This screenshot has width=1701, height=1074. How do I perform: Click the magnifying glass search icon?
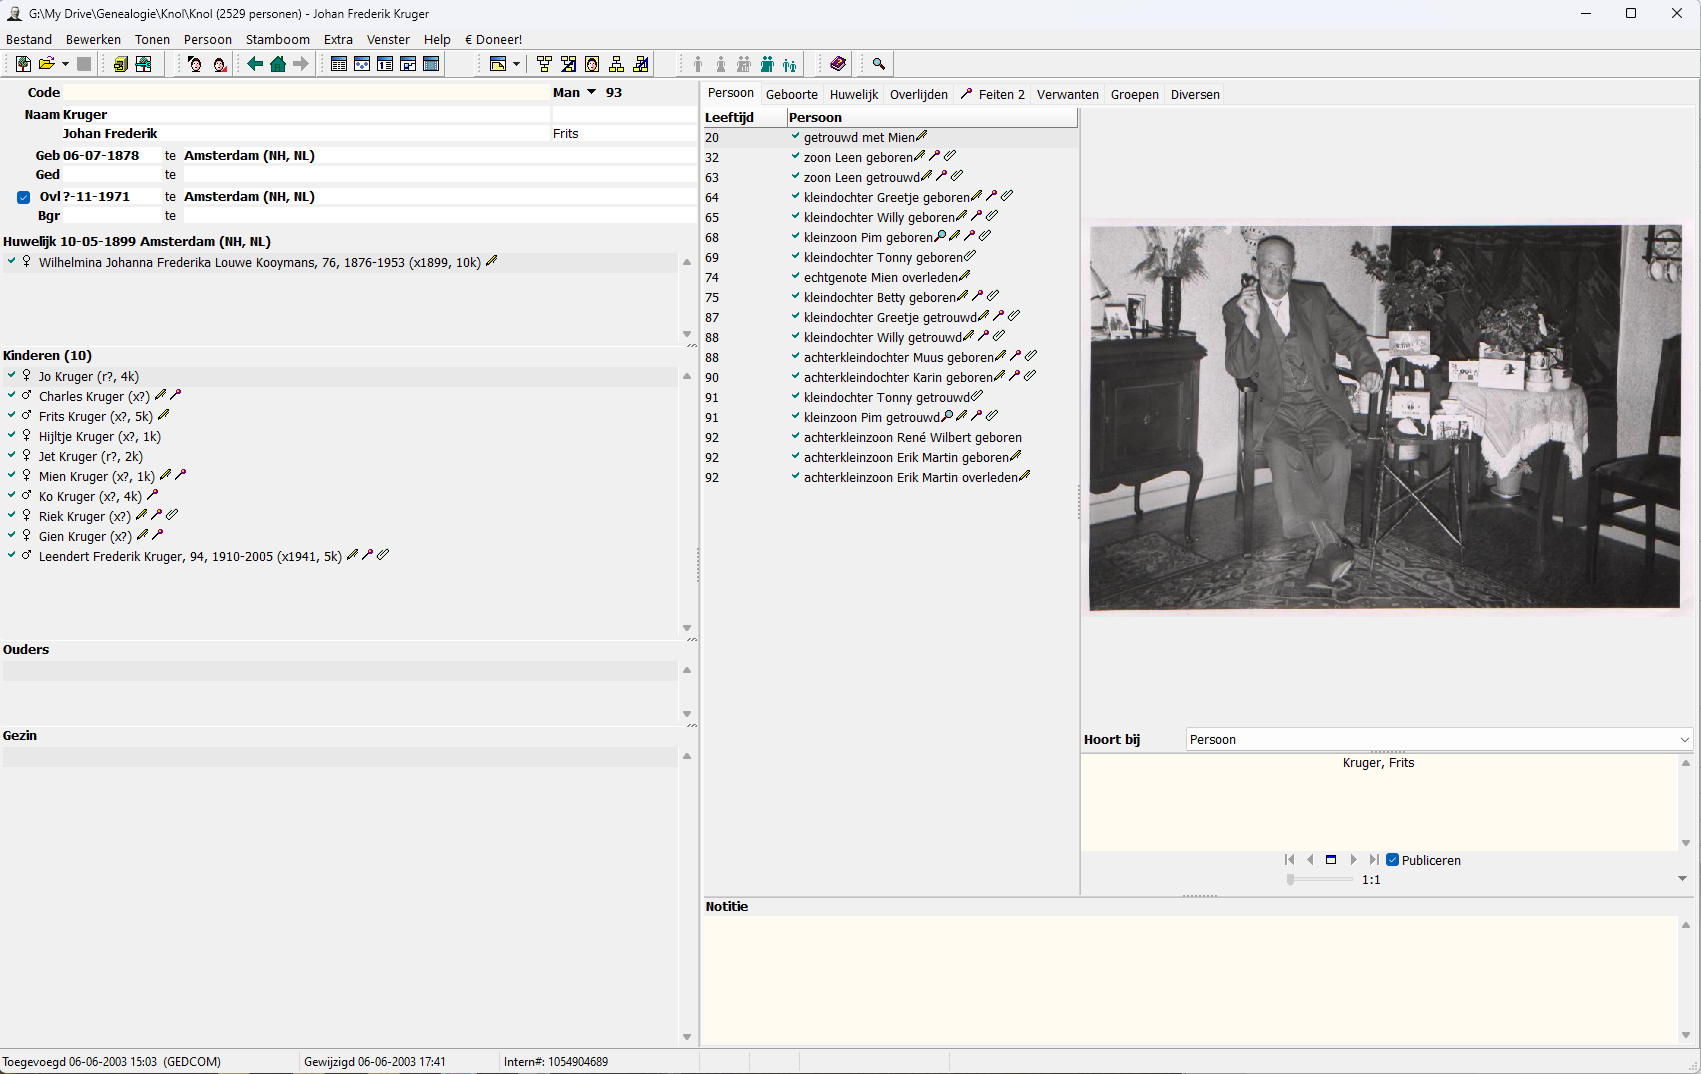pyautogui.click(x=879, y=64)
